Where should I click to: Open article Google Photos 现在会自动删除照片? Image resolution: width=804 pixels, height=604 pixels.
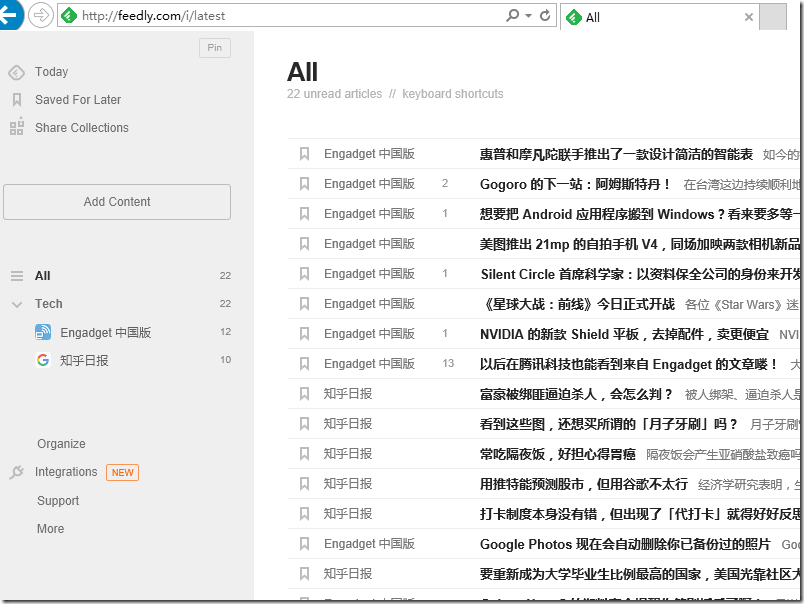click(x=625, y=544)
